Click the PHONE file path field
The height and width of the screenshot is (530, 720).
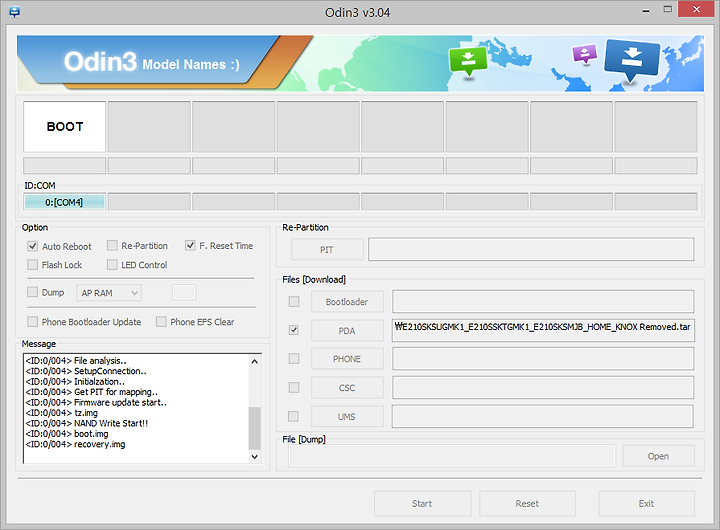pos(543,359)
